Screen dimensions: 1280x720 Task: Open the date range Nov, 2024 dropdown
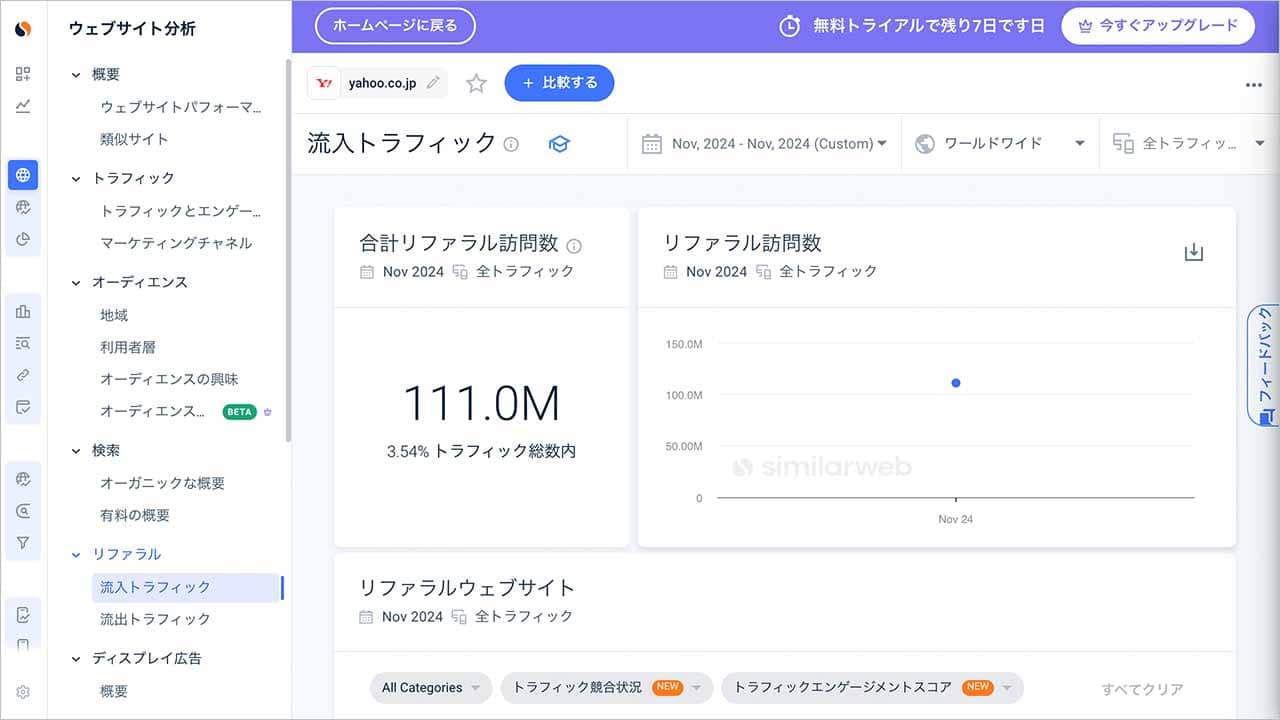point(764,144)
